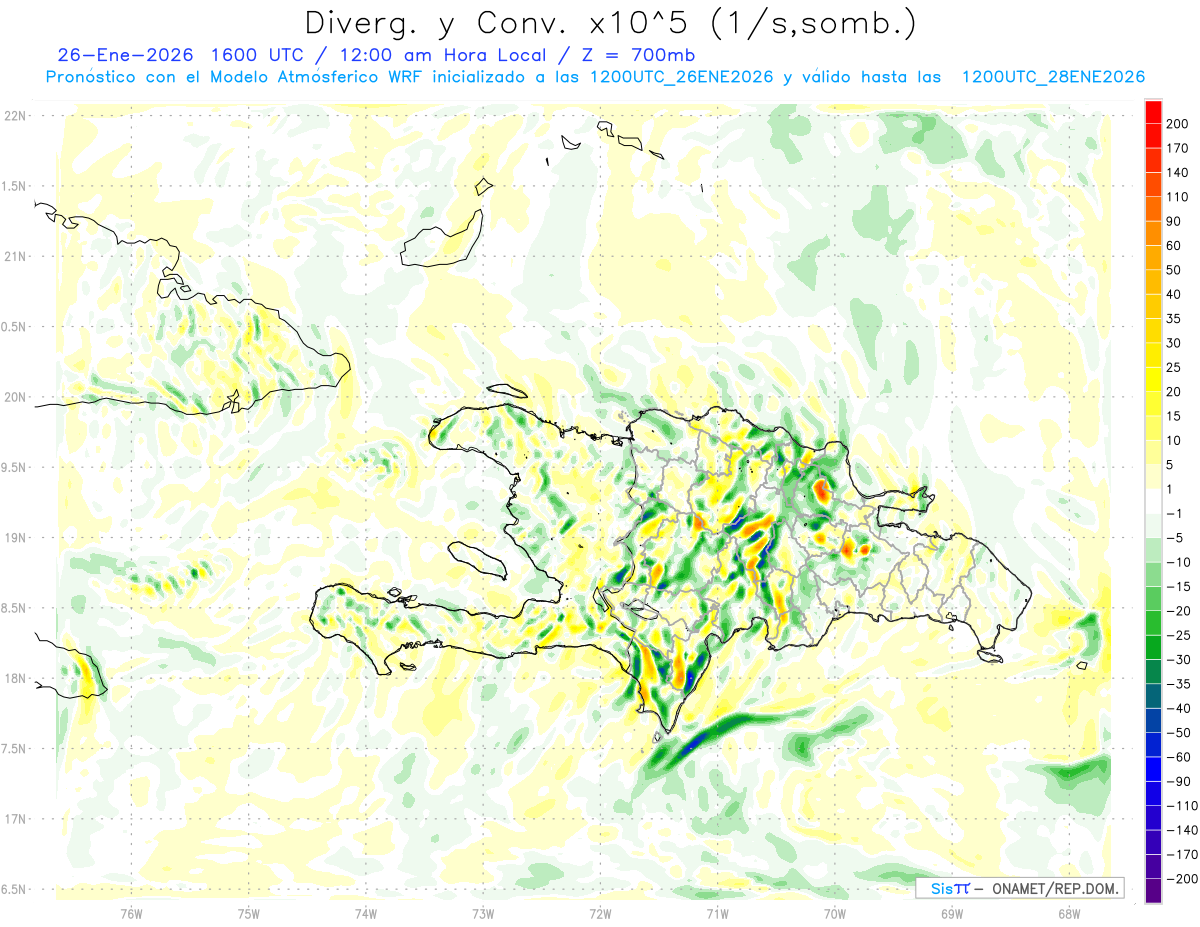Click the top red swatch above positive 200
The width and height of the screenshot is (1200, 927).
pos(1153,111)
